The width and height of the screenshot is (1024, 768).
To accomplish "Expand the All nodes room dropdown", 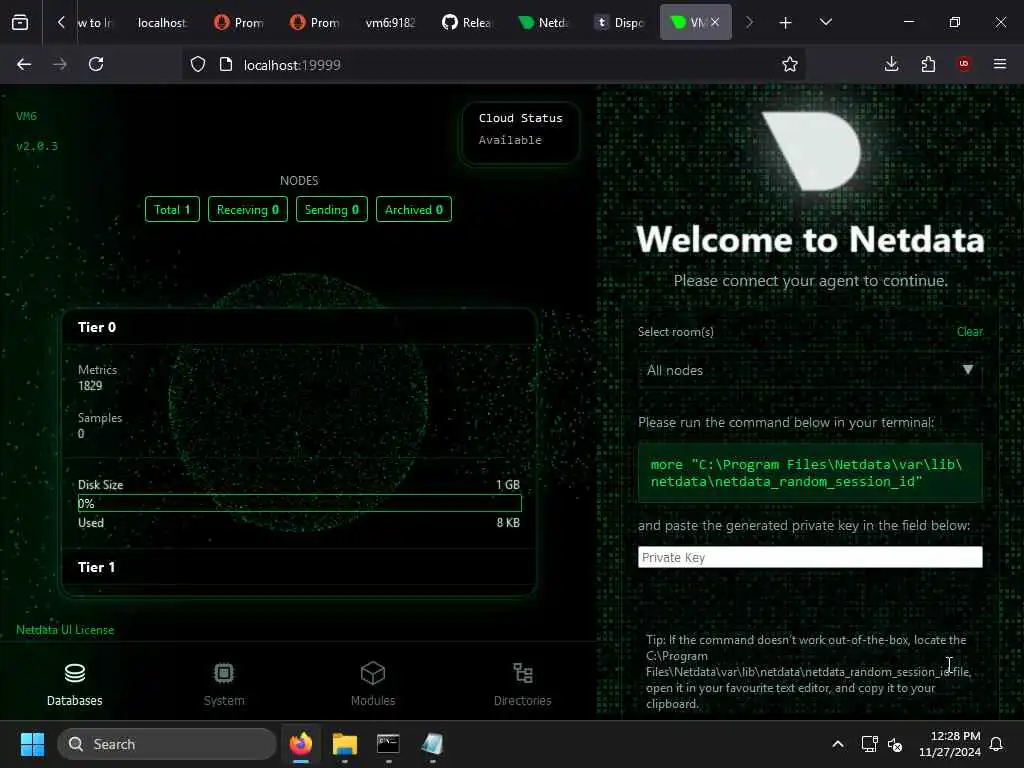I will coord(810,370).
